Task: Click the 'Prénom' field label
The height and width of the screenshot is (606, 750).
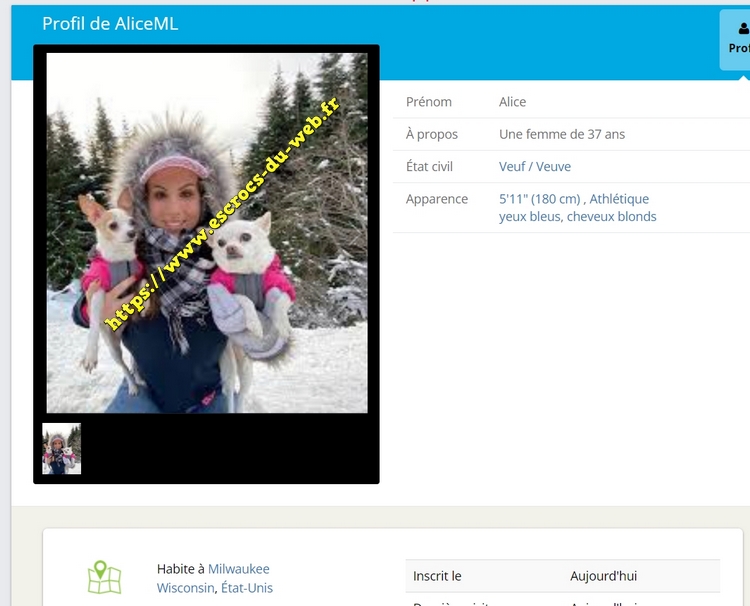Action: pyautogui.click(x=428, y=102)
